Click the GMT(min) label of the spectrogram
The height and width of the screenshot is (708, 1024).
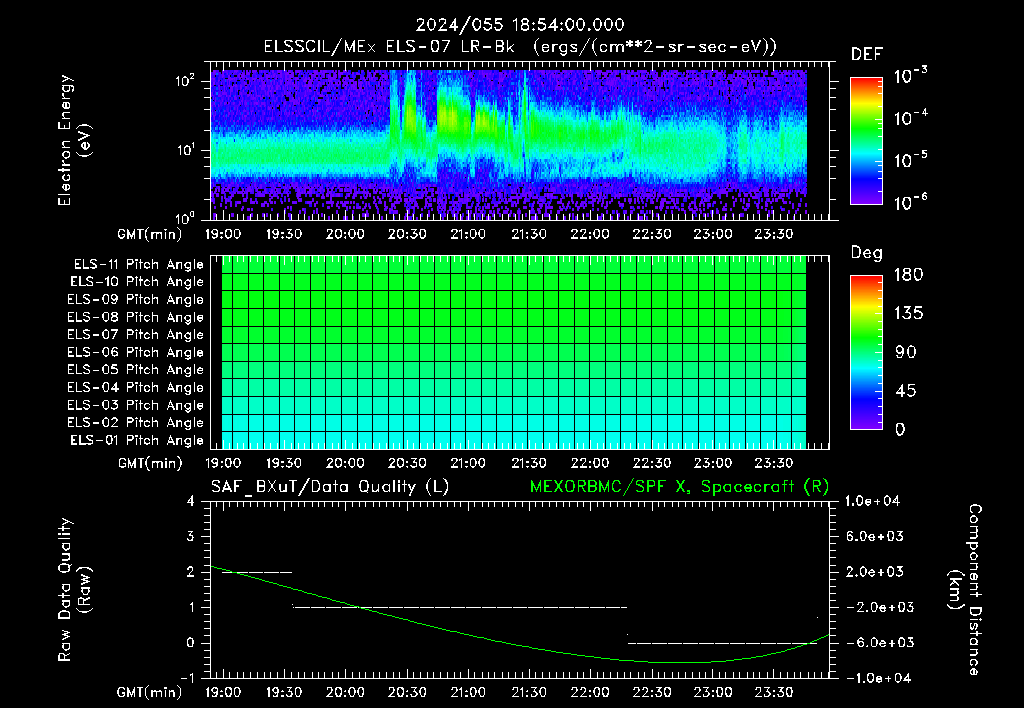[150, 234]
